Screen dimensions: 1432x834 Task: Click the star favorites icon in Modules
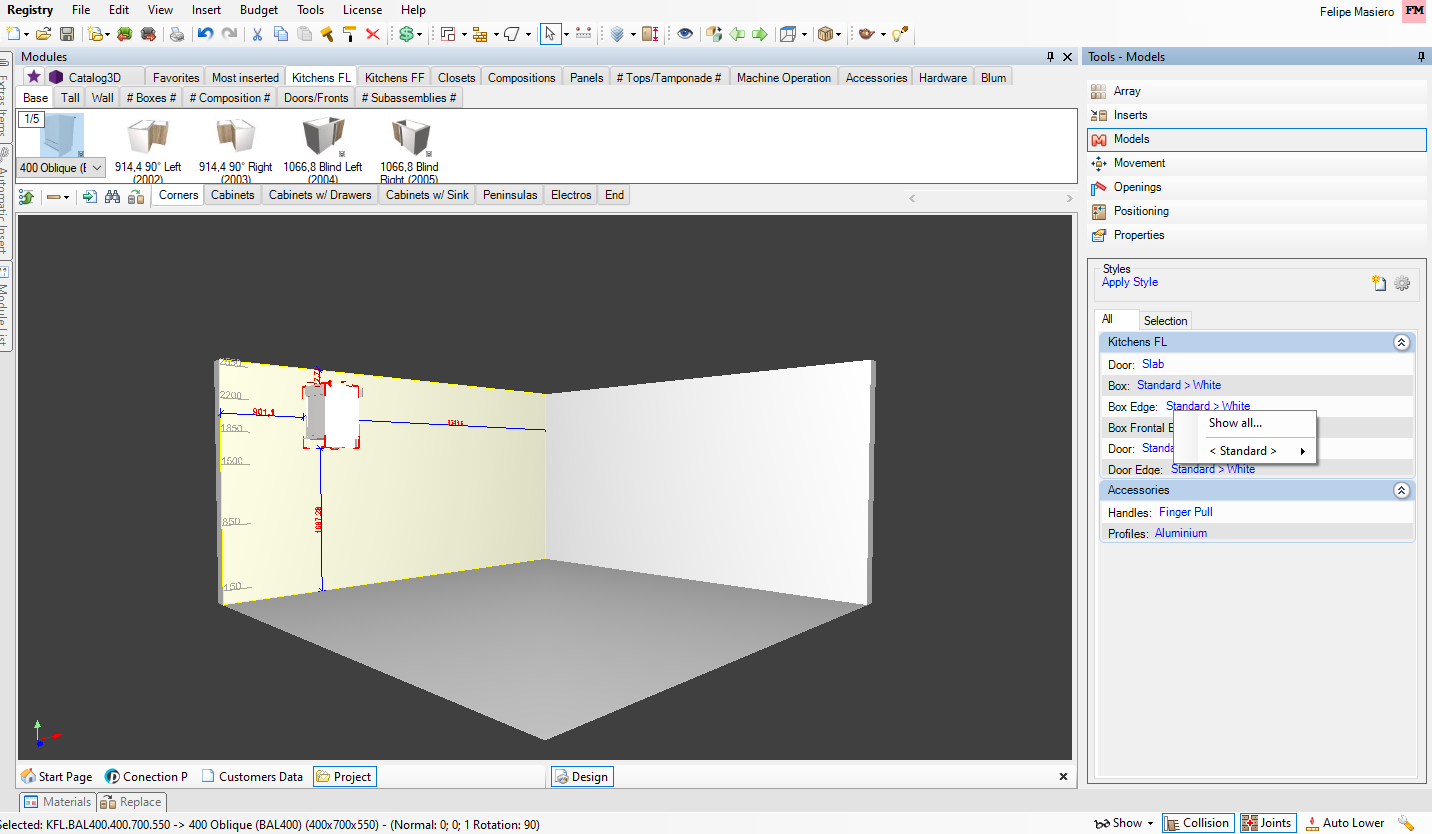[x=33, y=77]
